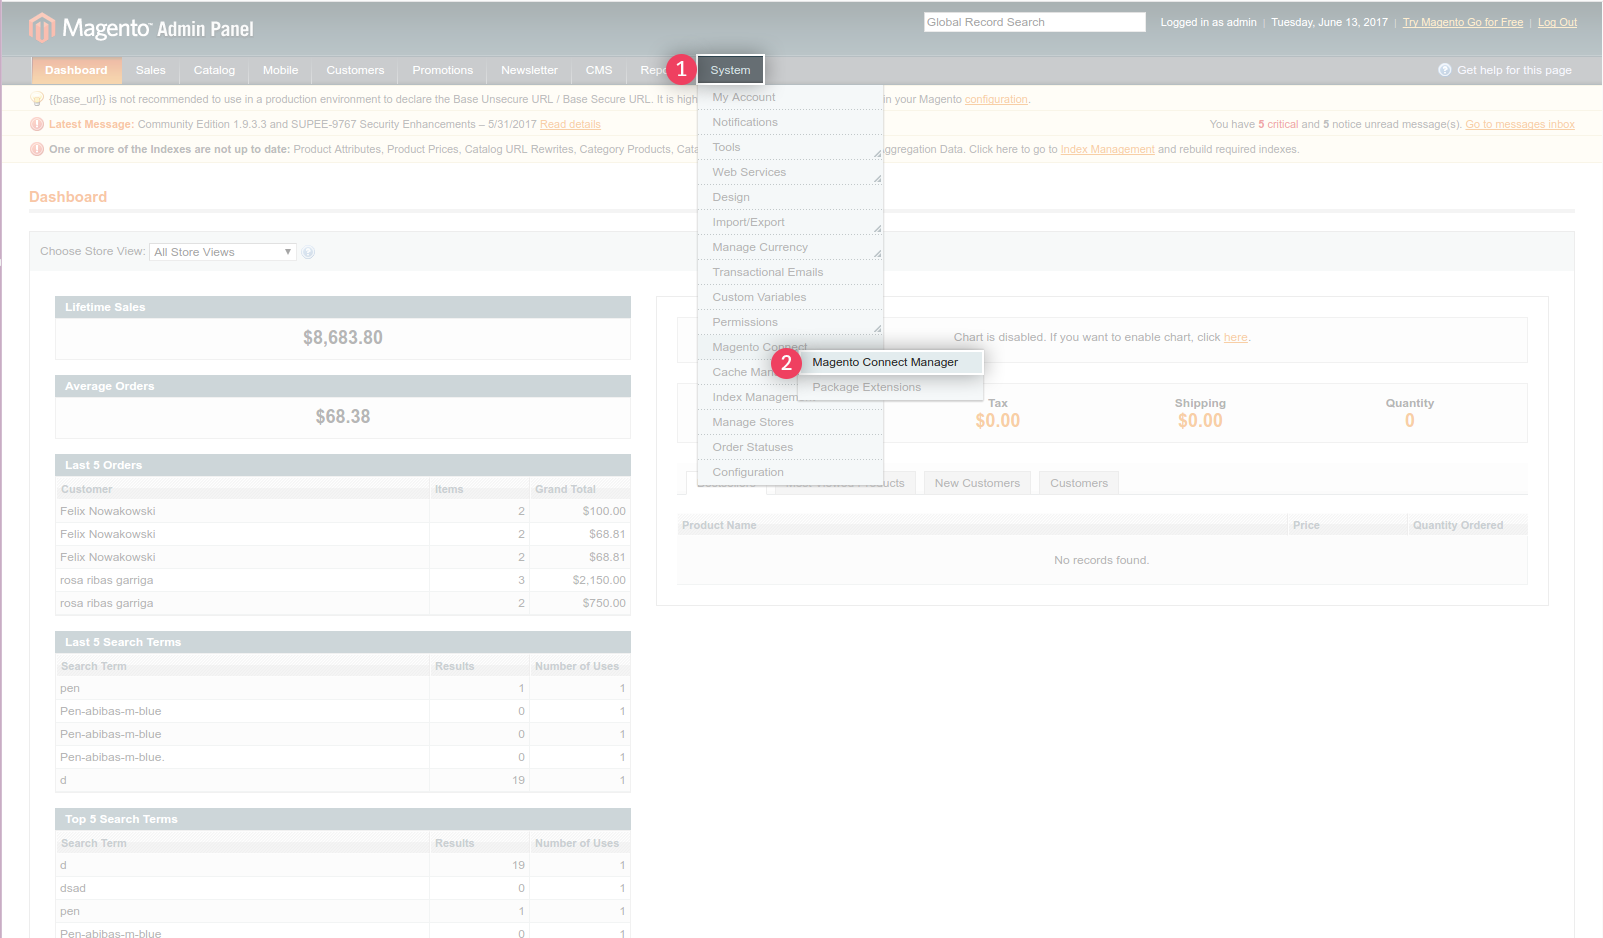1603x938 pixels.
Task: Click 'dsad' in Top 5 Search Terms
Action: click(73, 888)
